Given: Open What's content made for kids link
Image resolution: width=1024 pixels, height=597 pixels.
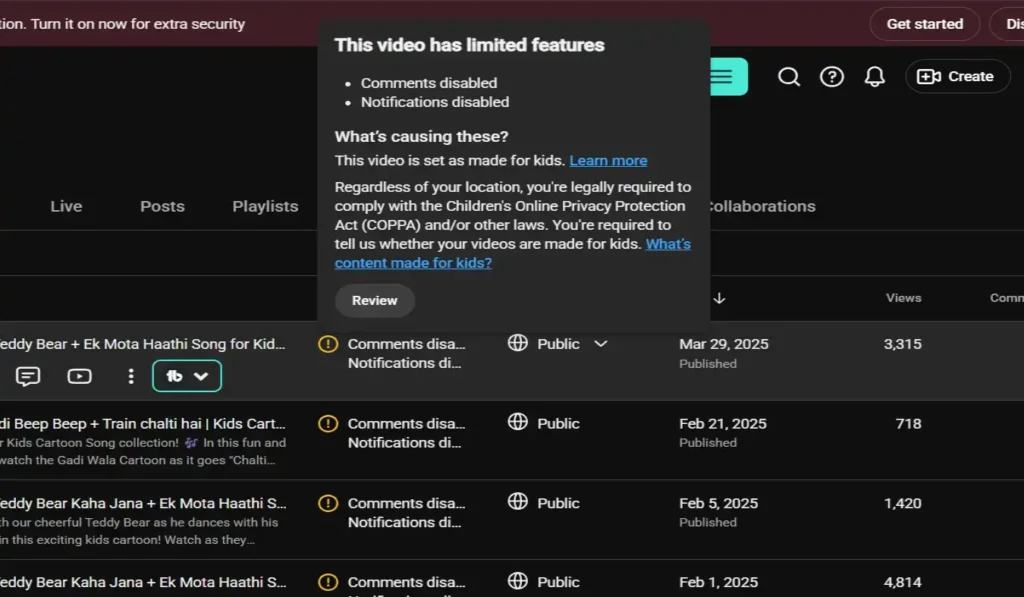Looking at the screenshot, I should coord(513,253).
